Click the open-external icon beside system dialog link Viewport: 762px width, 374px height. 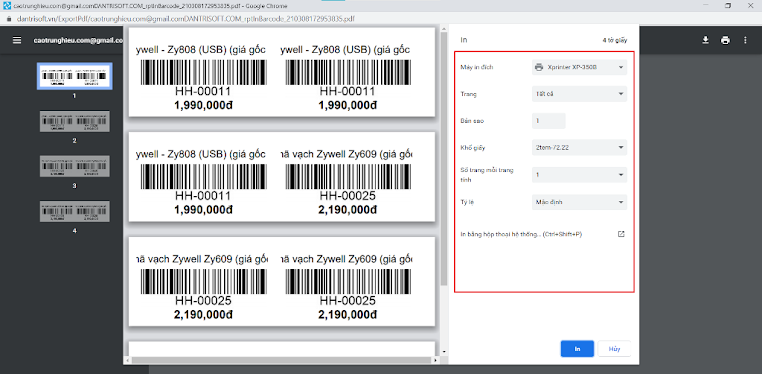click(x=621, y=234)
